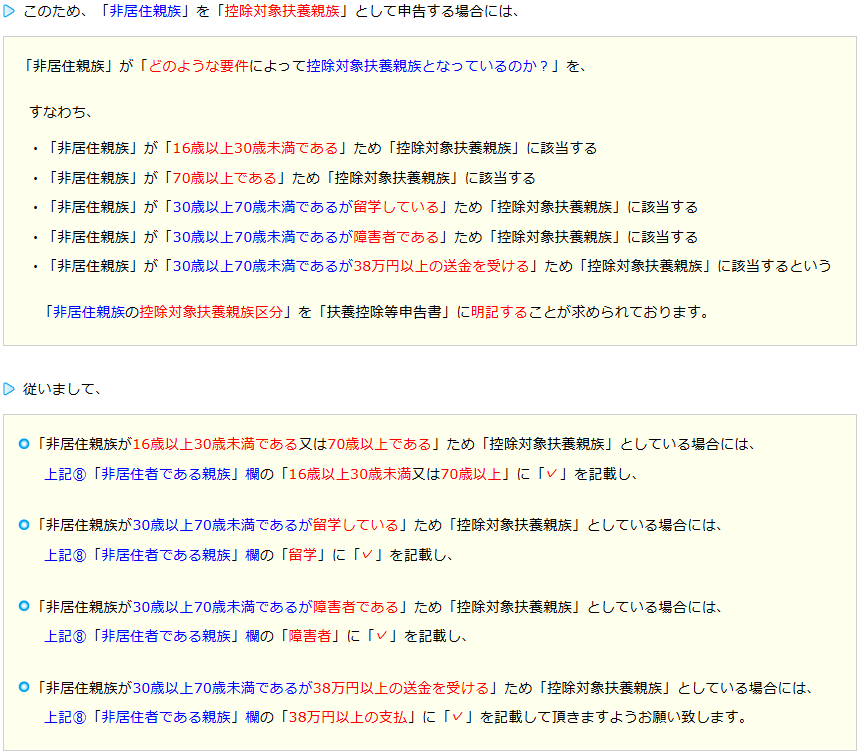Click the triangle marker before このため
Screen dimensions: 860x753
[9, 11]
